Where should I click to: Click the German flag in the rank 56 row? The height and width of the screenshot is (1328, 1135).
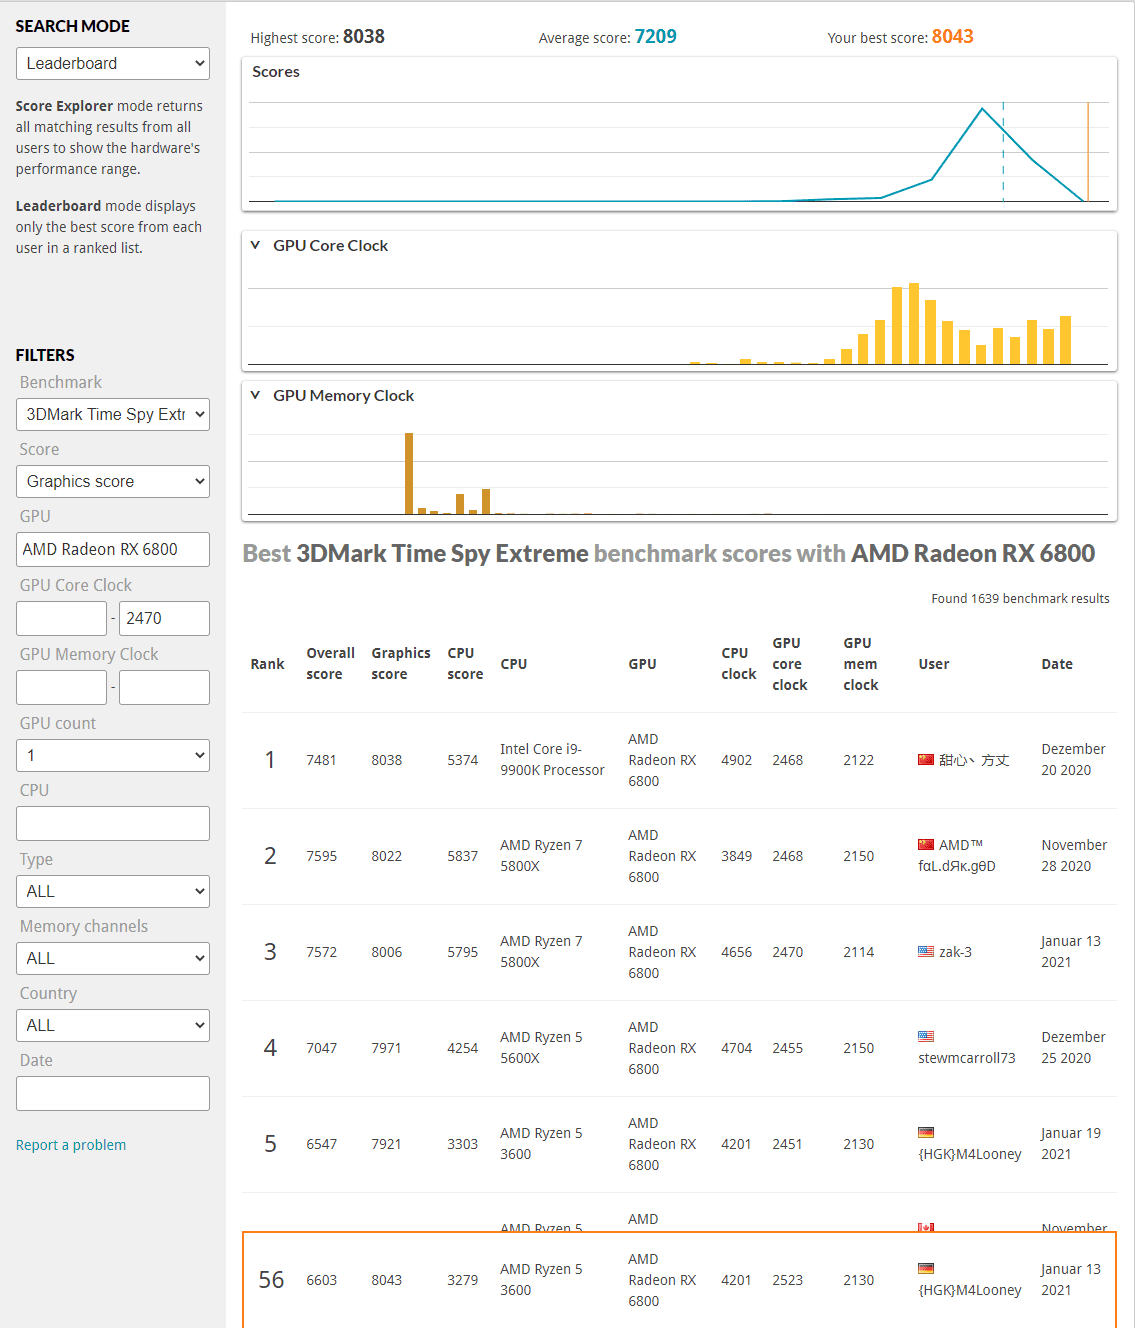(926, 1268)
